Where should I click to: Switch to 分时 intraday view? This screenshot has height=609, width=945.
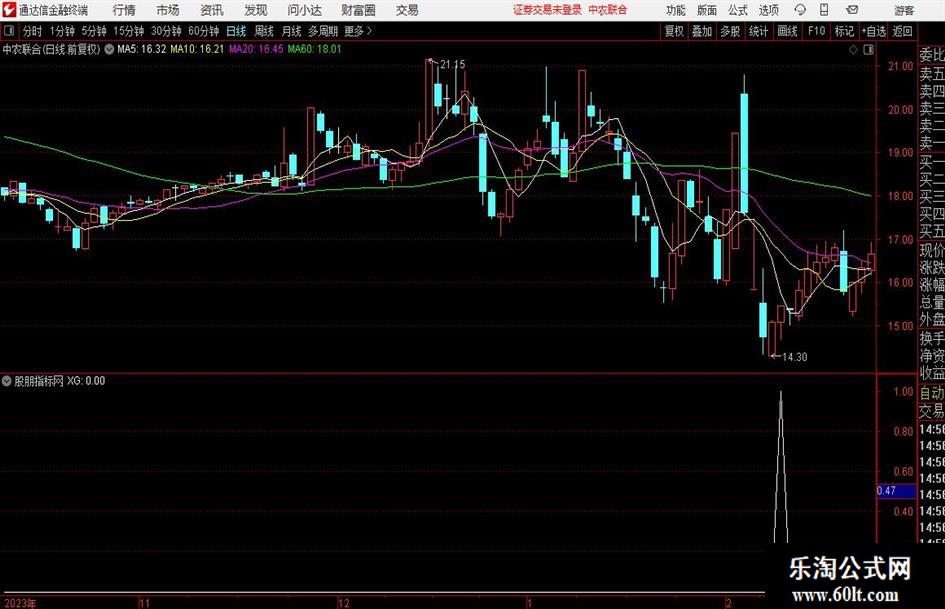33,31
